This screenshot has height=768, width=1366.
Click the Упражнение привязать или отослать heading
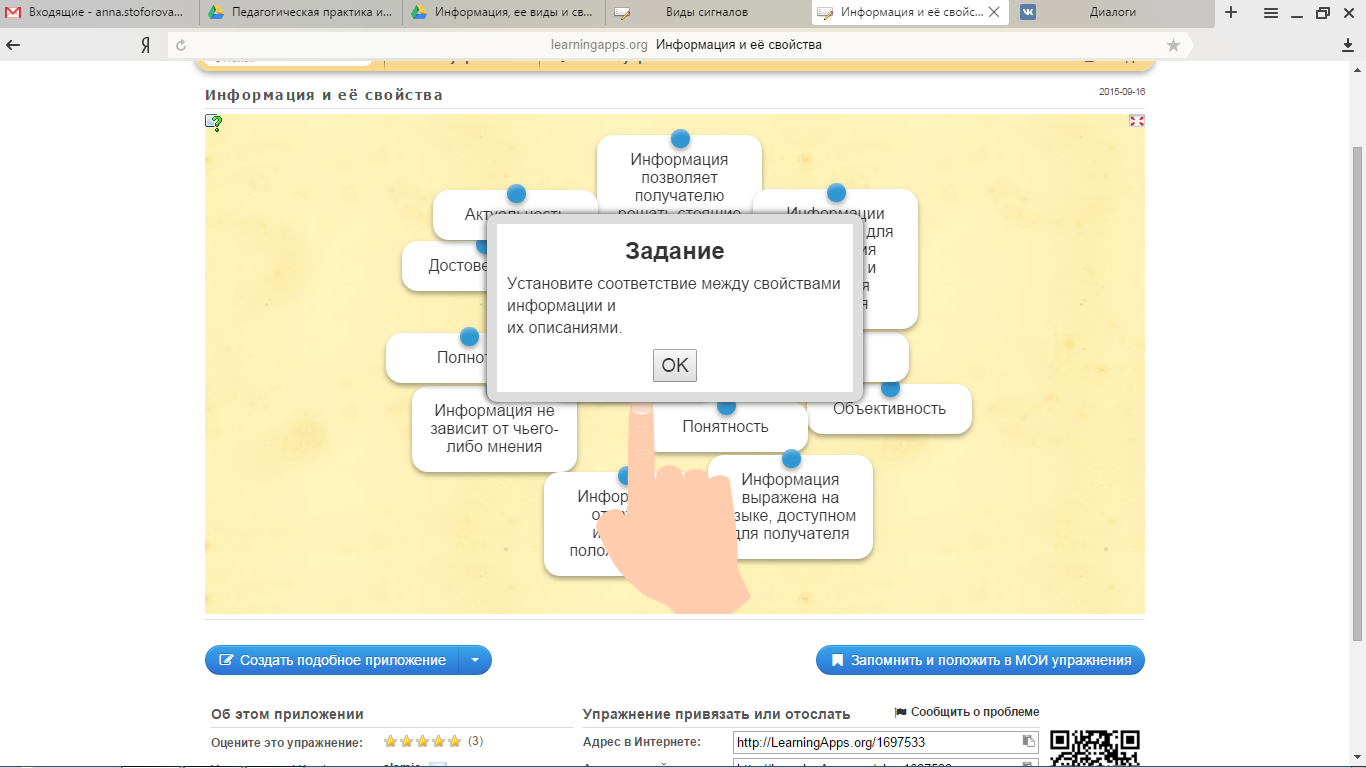[716, 714]
